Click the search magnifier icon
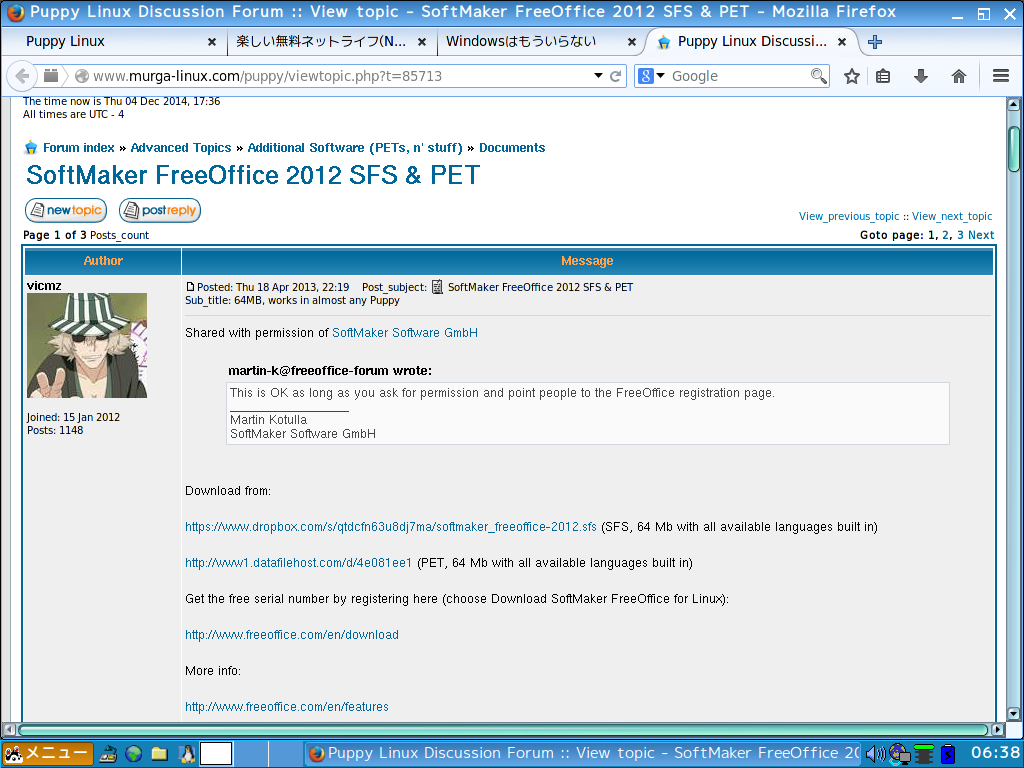Screen dimensions: 1024x768 coord(818,76)
